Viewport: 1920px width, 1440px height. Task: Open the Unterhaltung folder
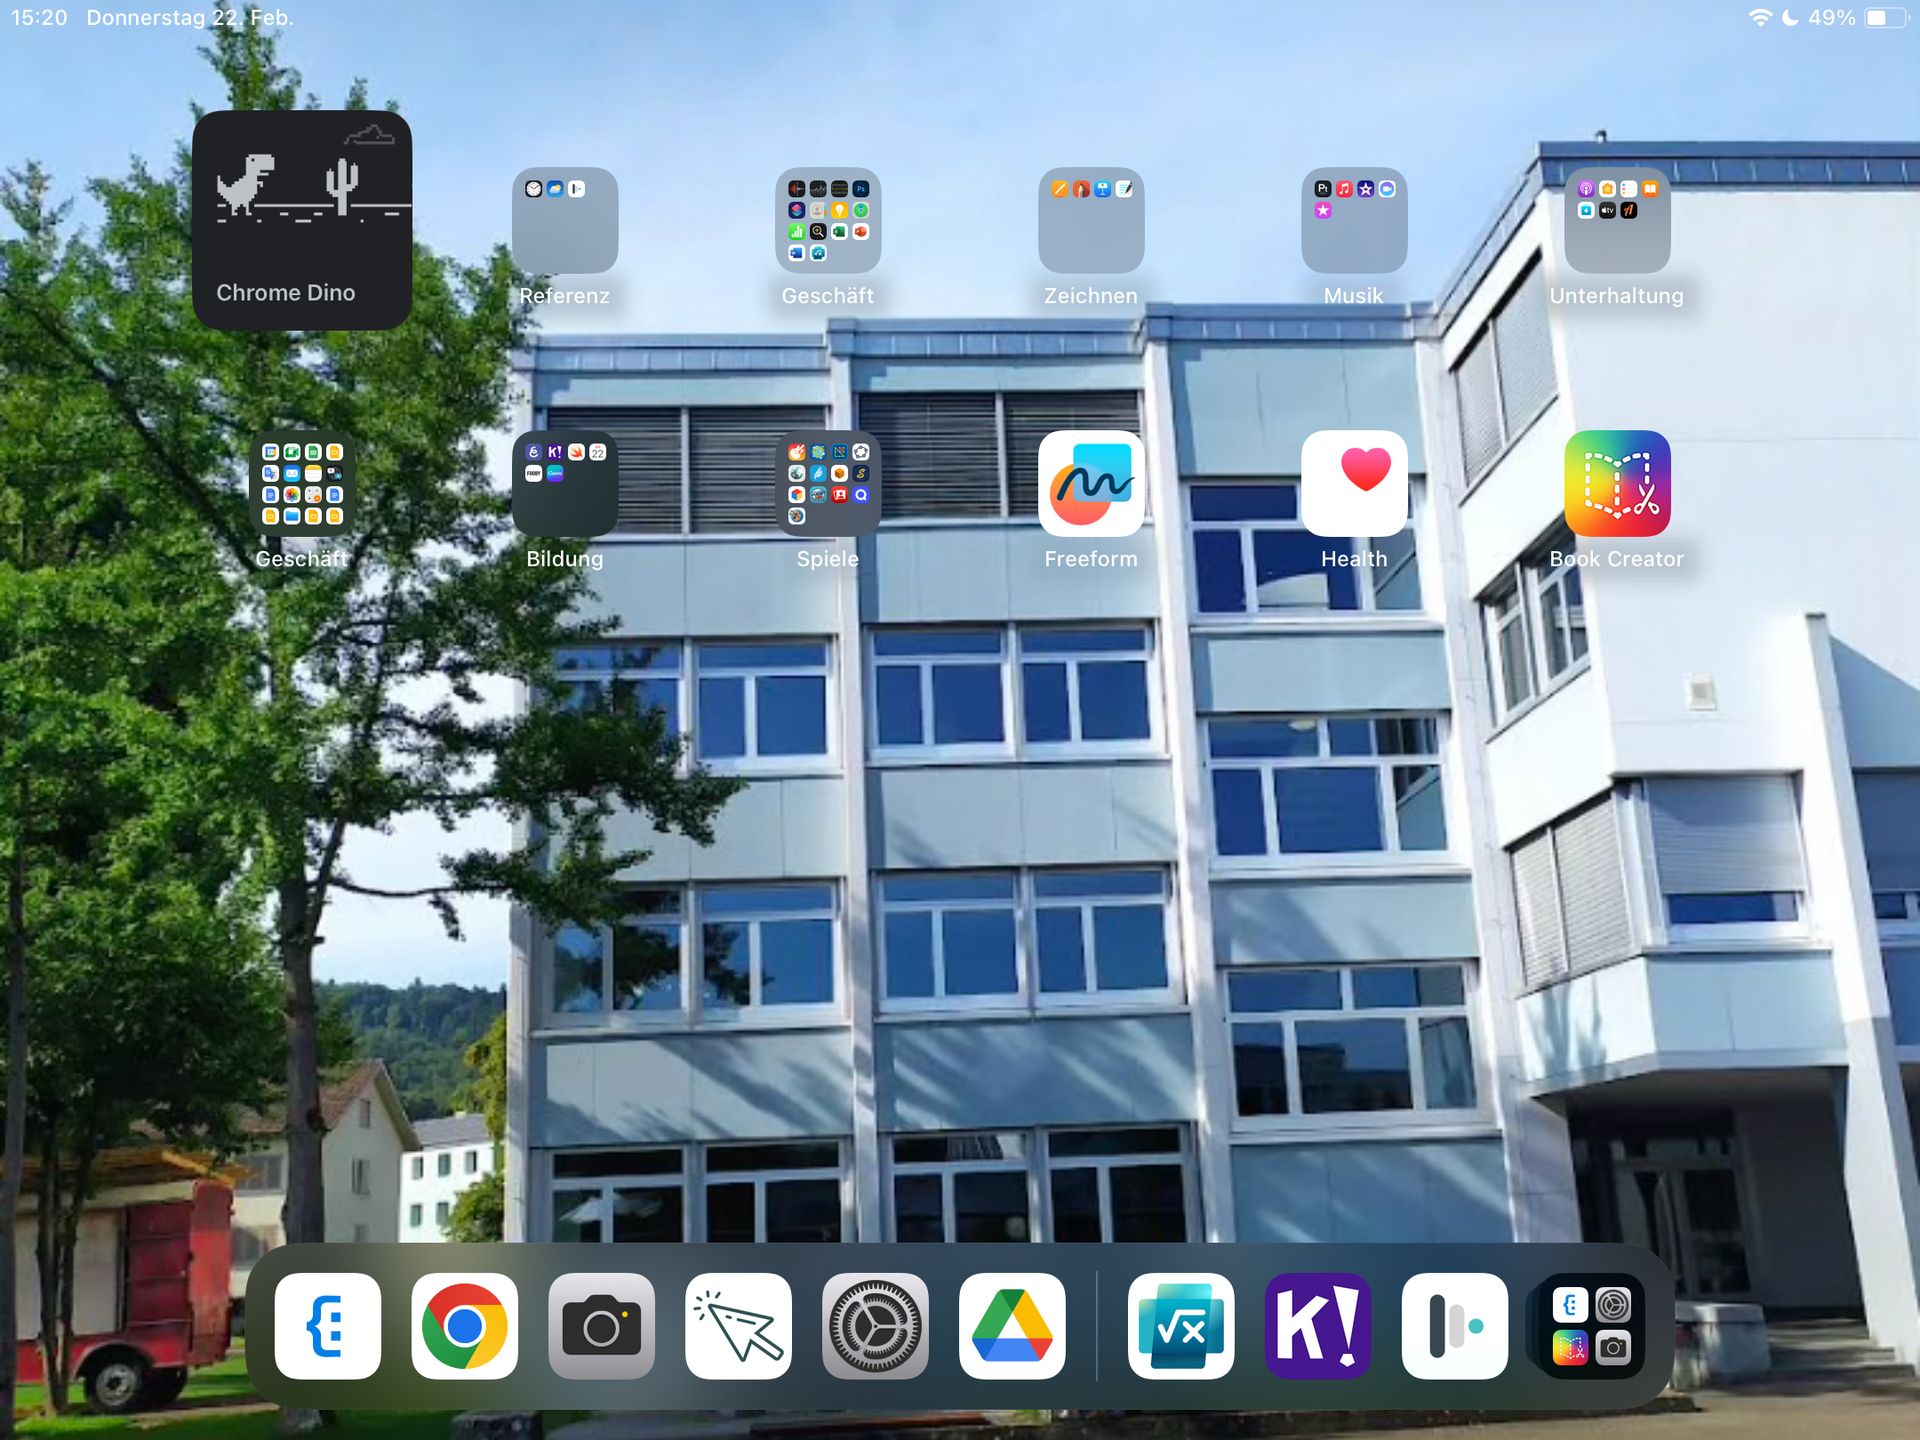pos(1616,220)
